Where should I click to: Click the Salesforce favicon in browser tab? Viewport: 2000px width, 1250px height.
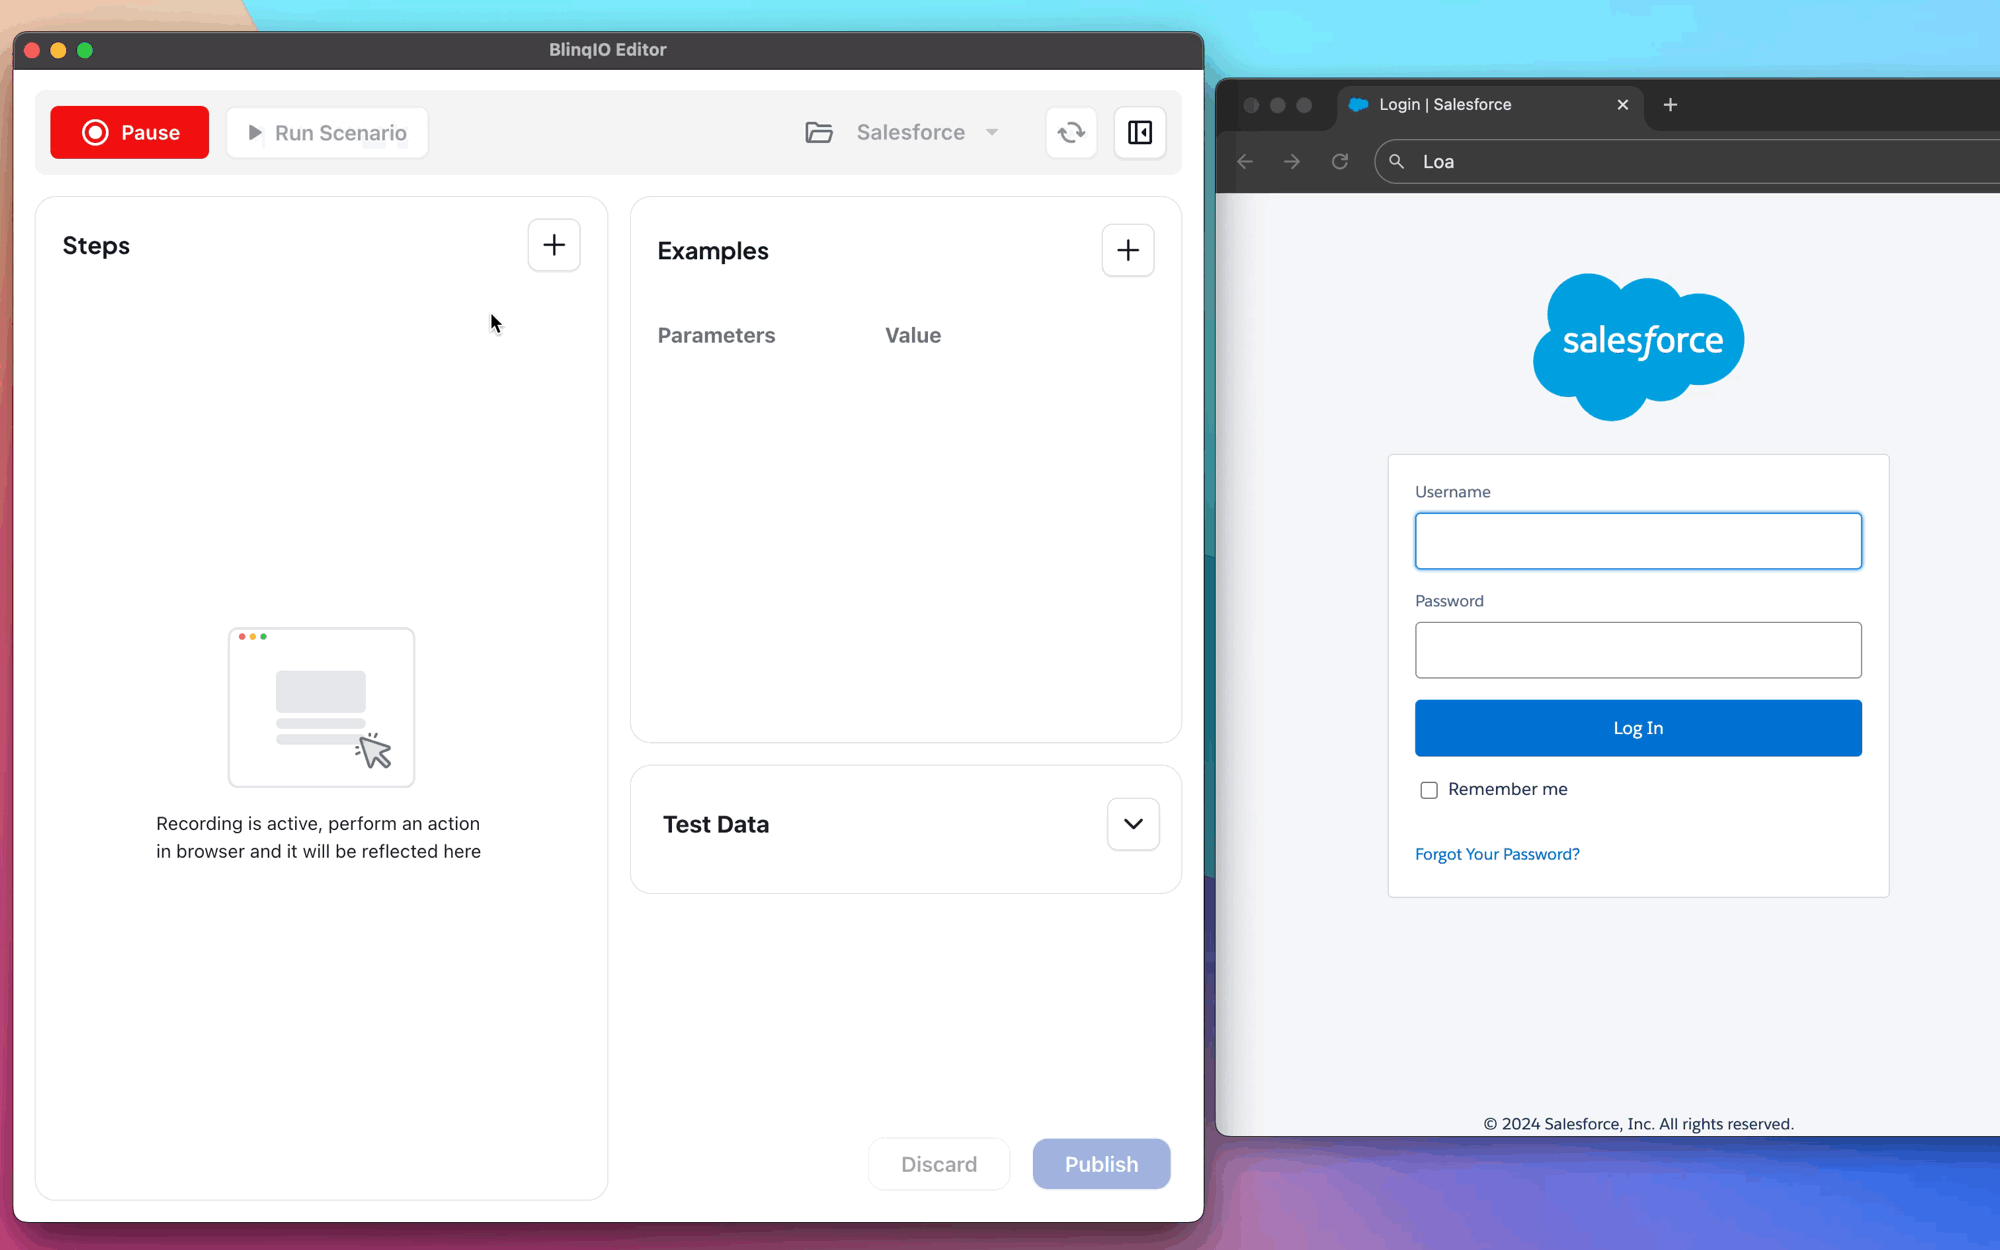(x=1358, y=104)
